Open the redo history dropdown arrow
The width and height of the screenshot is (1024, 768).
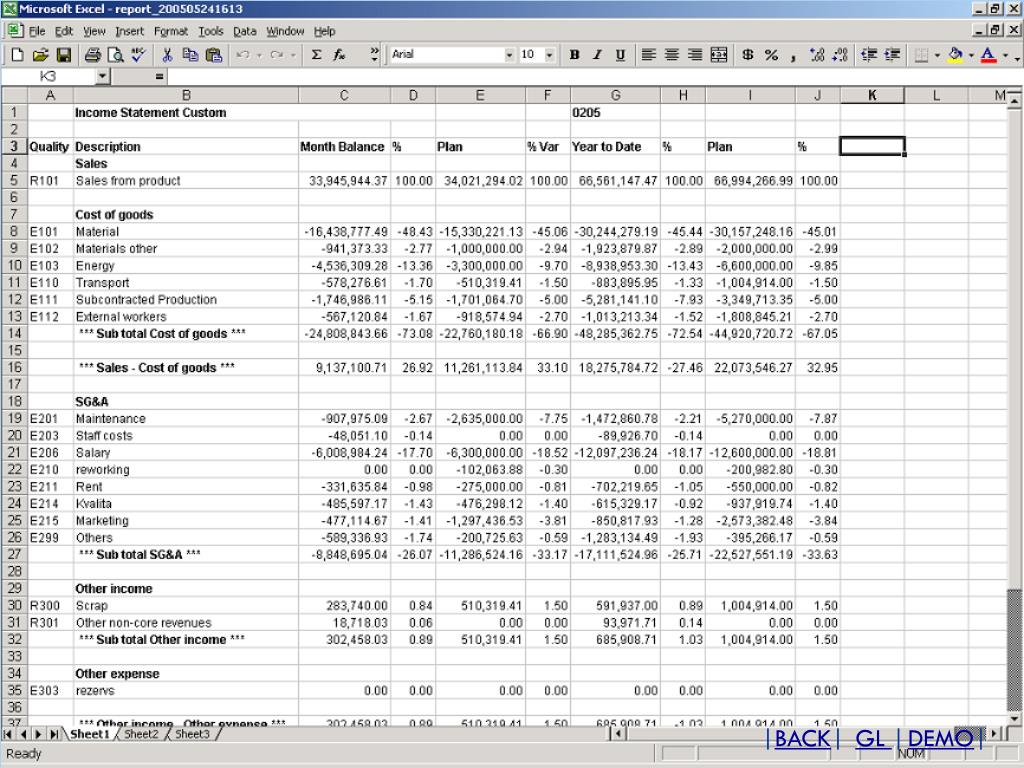pos(293,55)
